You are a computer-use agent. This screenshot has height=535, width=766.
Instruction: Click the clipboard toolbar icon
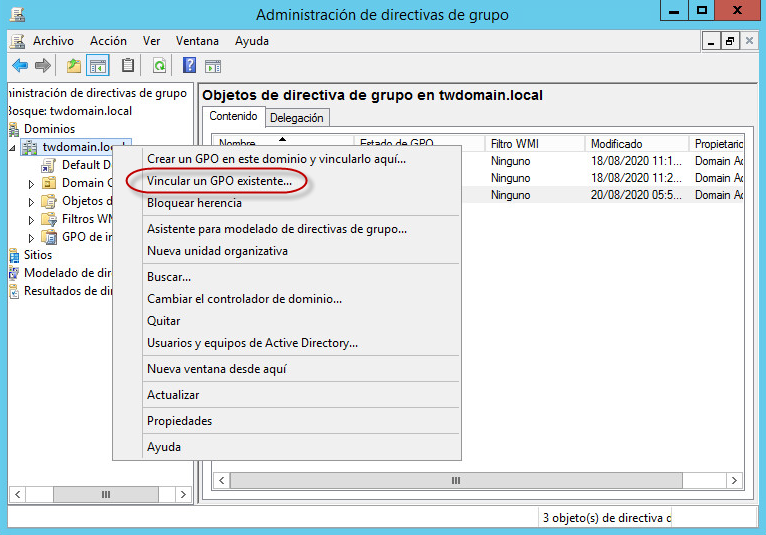click(128, 66)
